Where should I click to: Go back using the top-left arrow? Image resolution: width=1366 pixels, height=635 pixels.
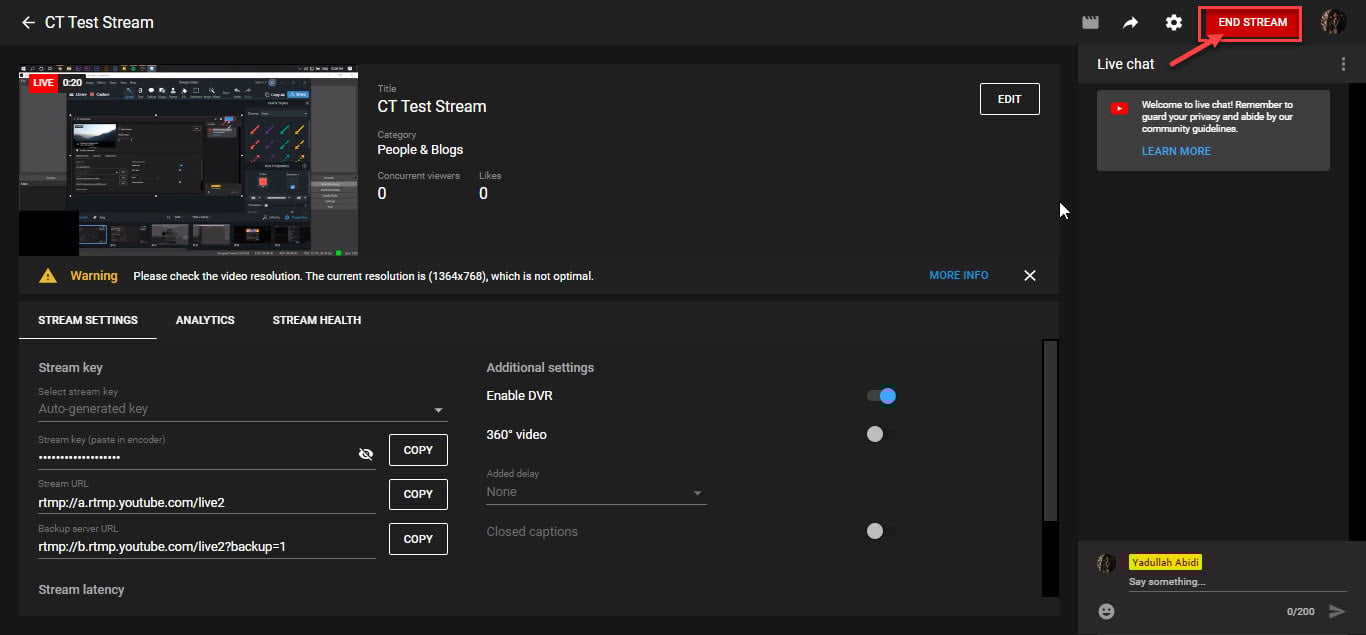(28, 22)
